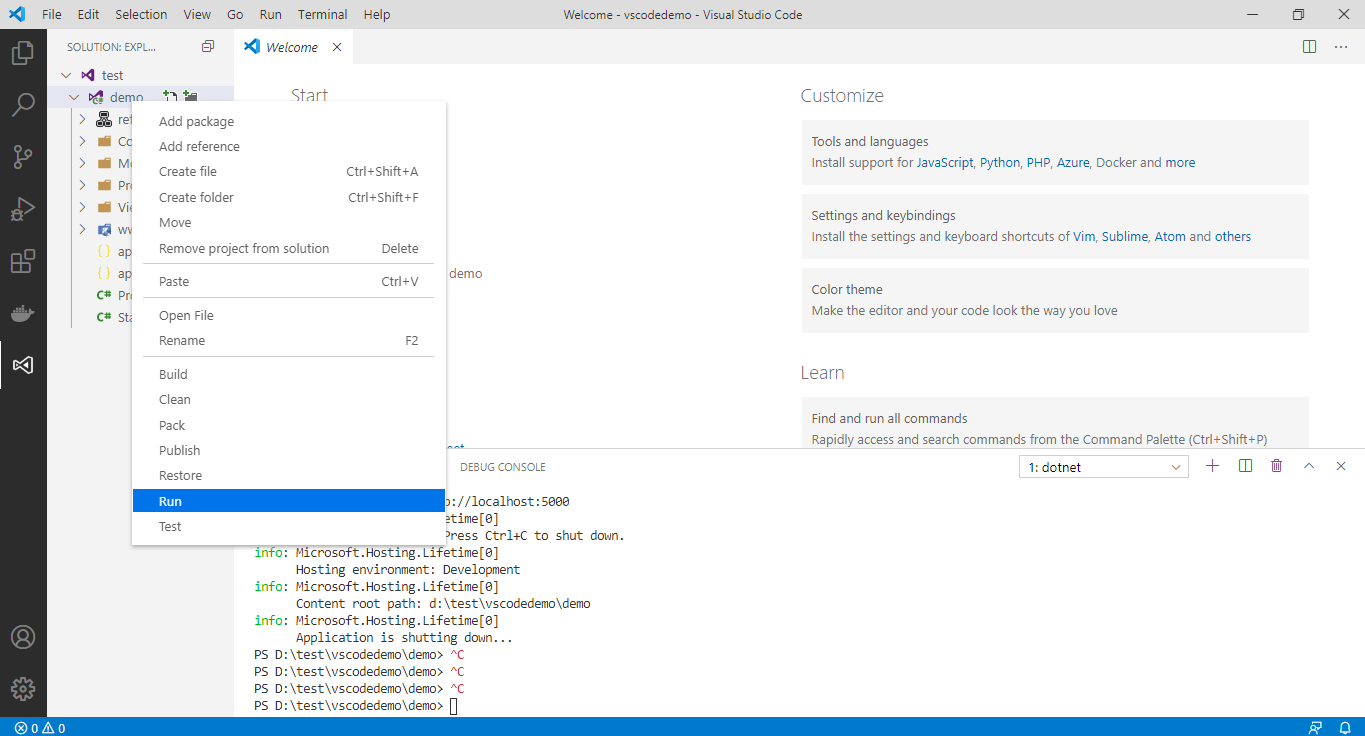Viewport: 1365px width, 736px height.
Task: Select Build in the context menu
Action: (289, 374)
